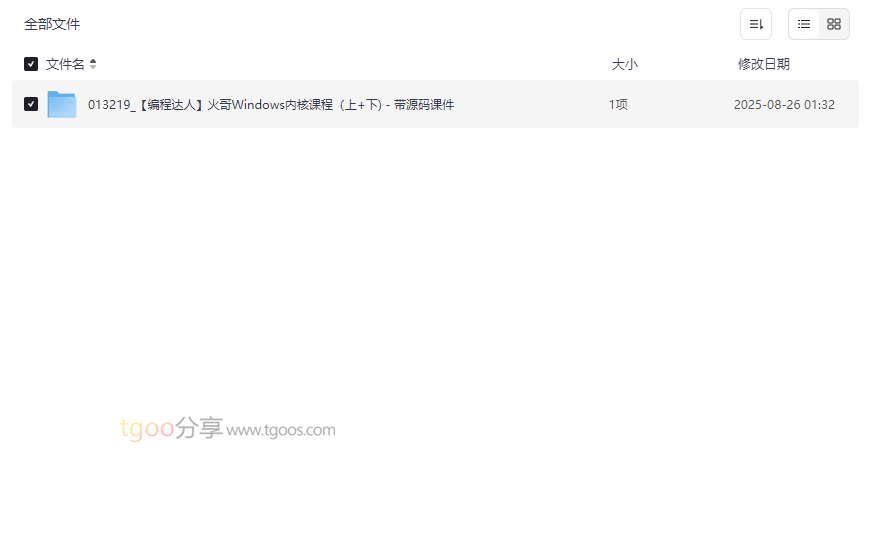874x538 pixels.
Task: Sort files by 文件名 column header
Action: click(x=65, y=64)
